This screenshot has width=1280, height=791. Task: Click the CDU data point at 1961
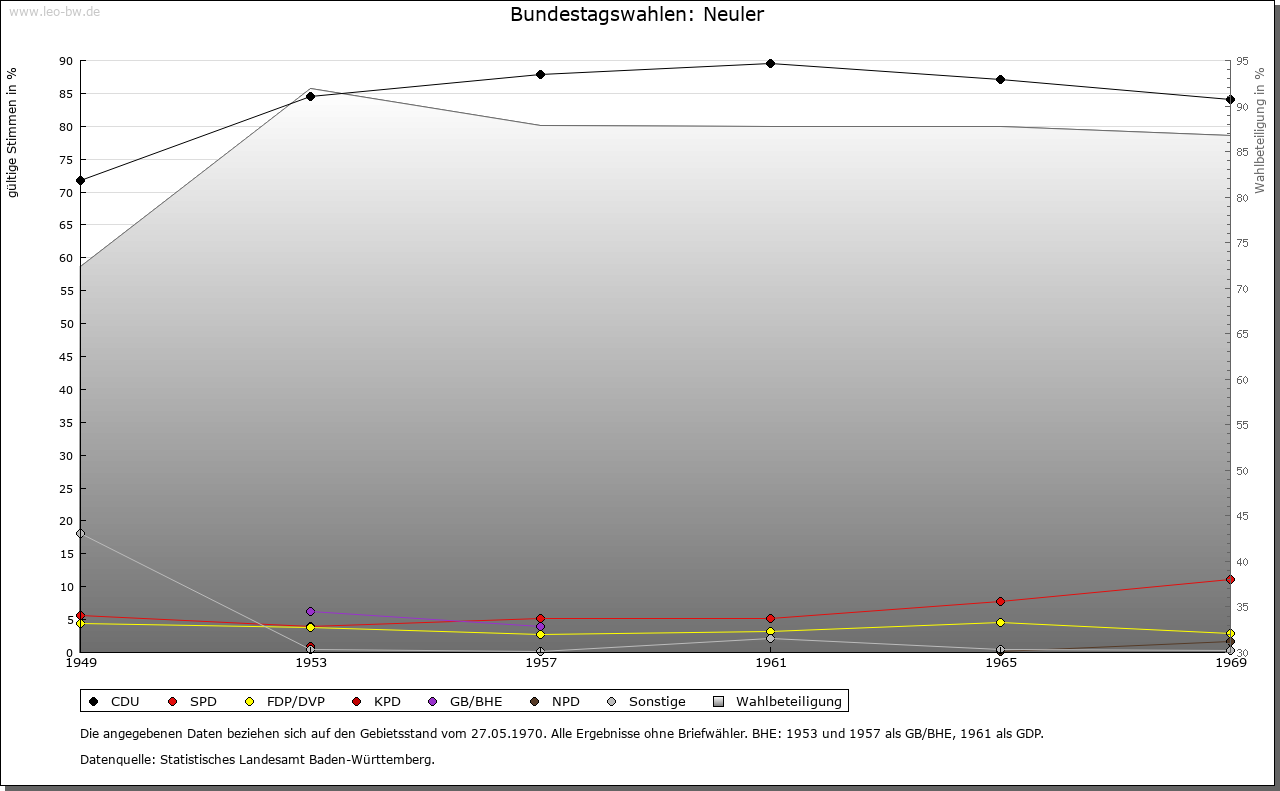[x=770, y=64]
